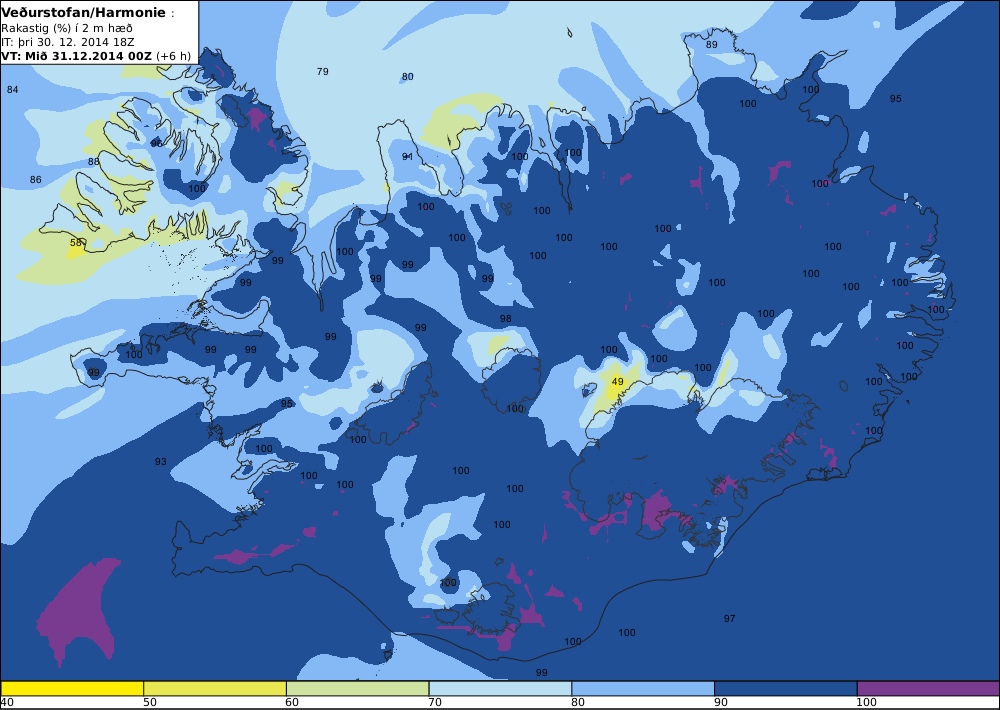
Task: Pick the purple above-100 legend swatch
Action: click(x=928, y=688)
